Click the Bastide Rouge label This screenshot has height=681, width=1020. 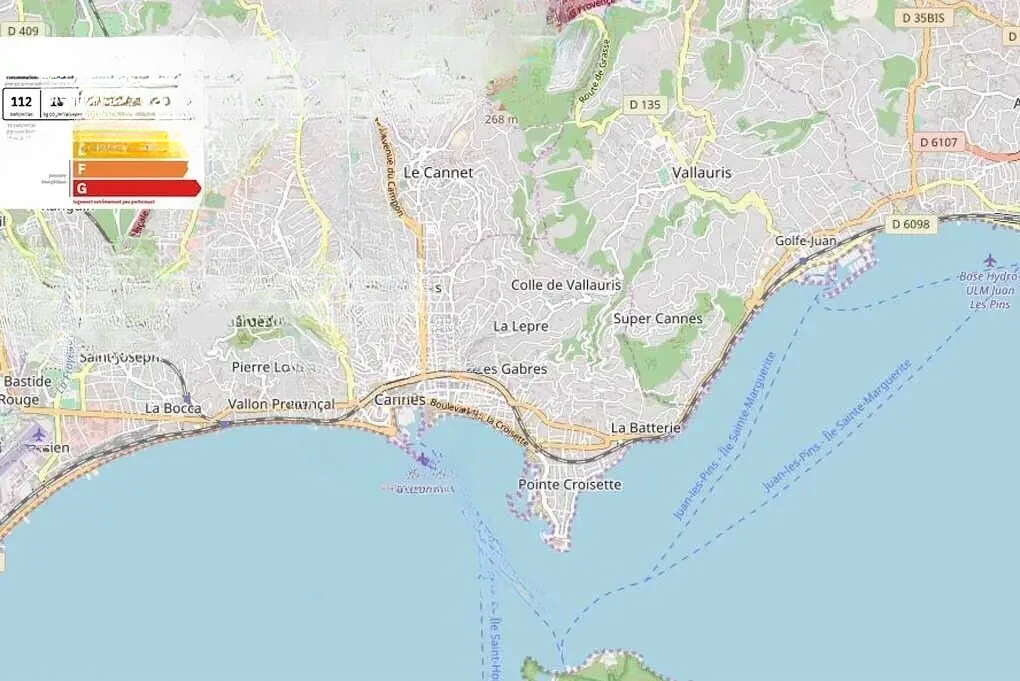[26, 390]
